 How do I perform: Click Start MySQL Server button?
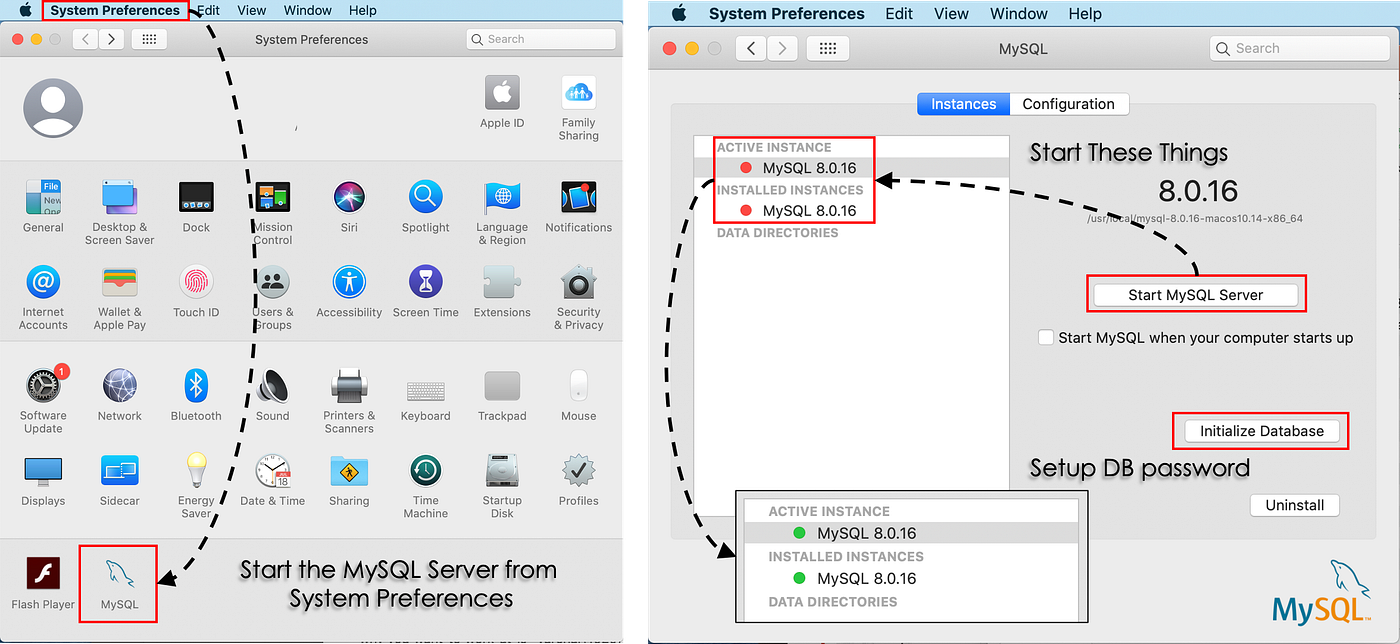click(x=1195, y=295)
